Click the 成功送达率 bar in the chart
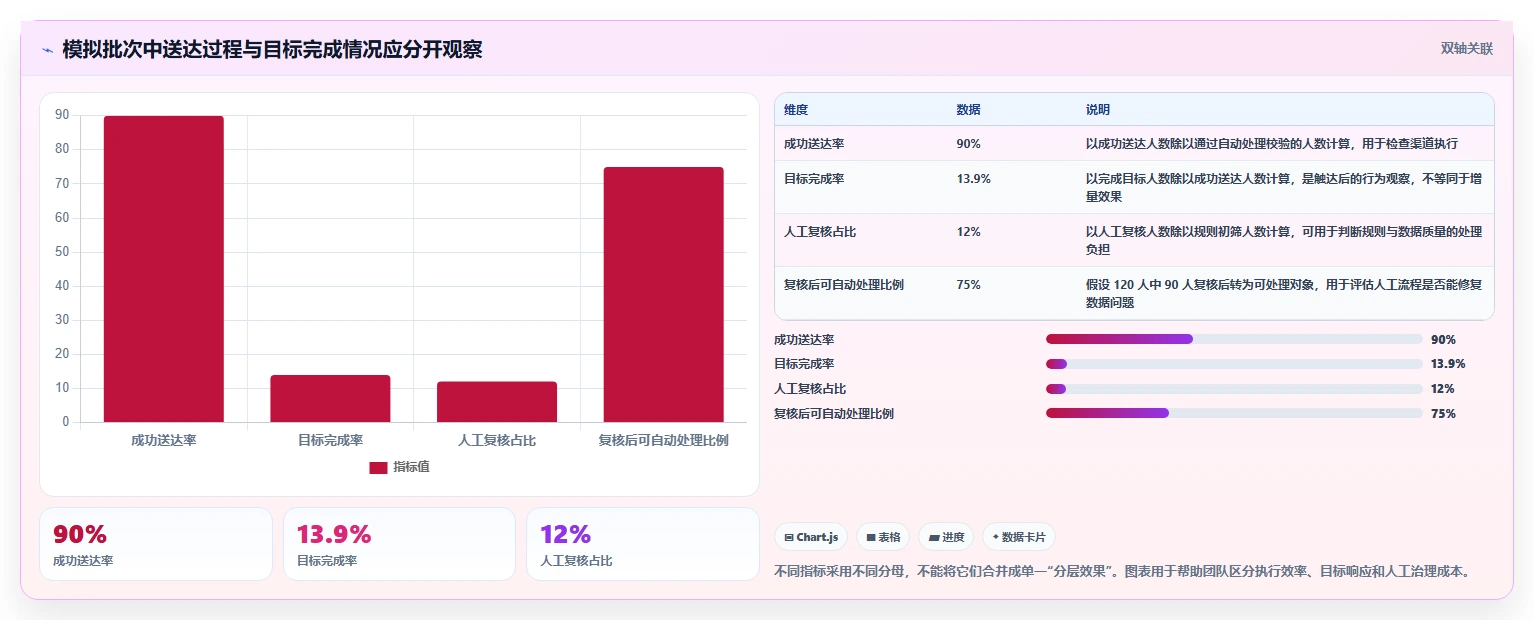 [x=164, y=269]
